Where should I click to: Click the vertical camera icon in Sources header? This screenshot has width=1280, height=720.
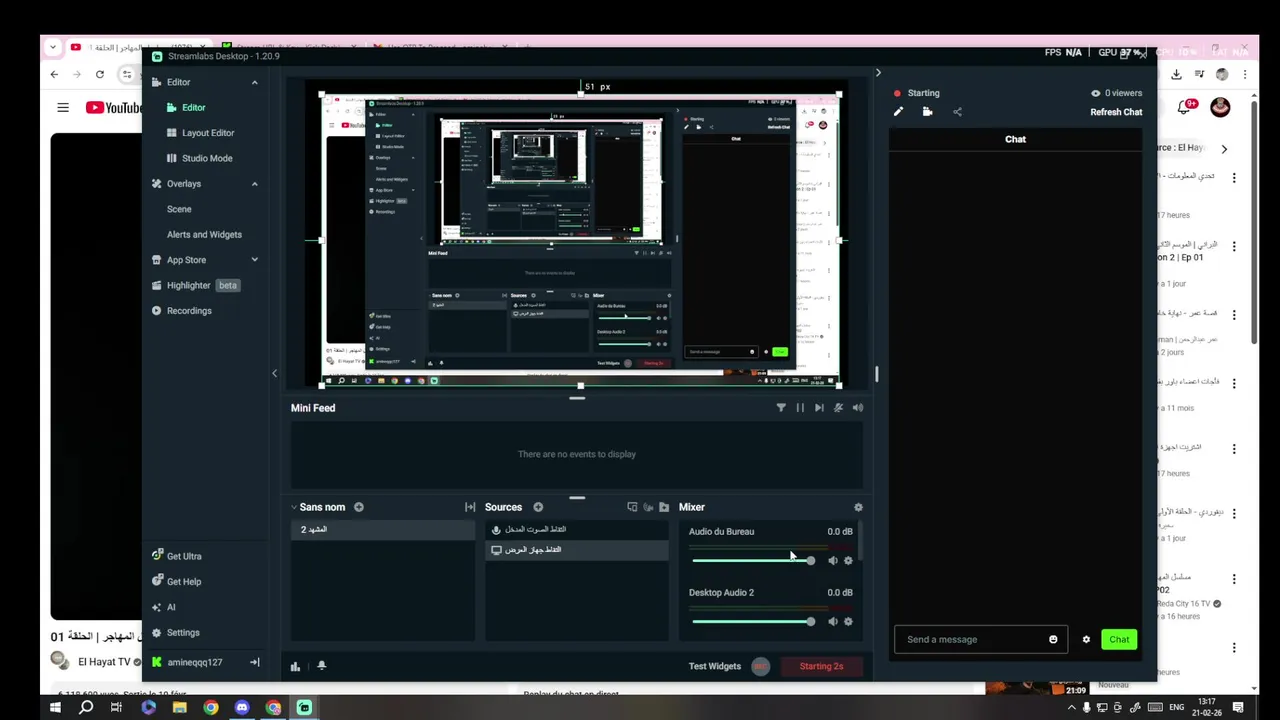(648, 507)
